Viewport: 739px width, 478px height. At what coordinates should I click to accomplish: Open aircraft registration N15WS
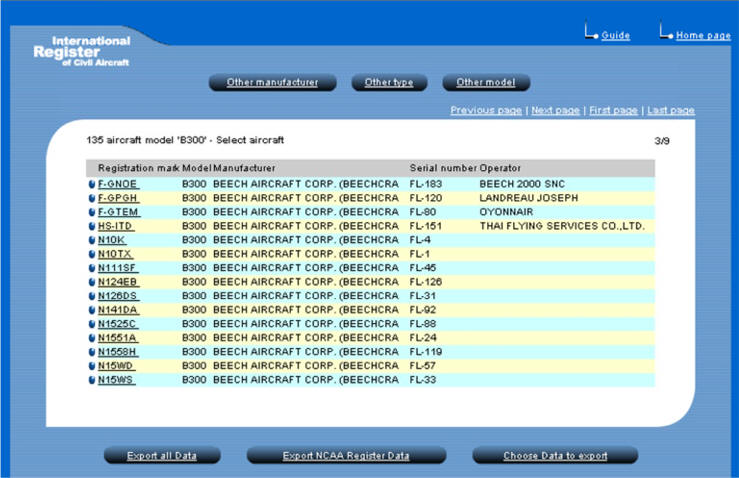[116, 380]
